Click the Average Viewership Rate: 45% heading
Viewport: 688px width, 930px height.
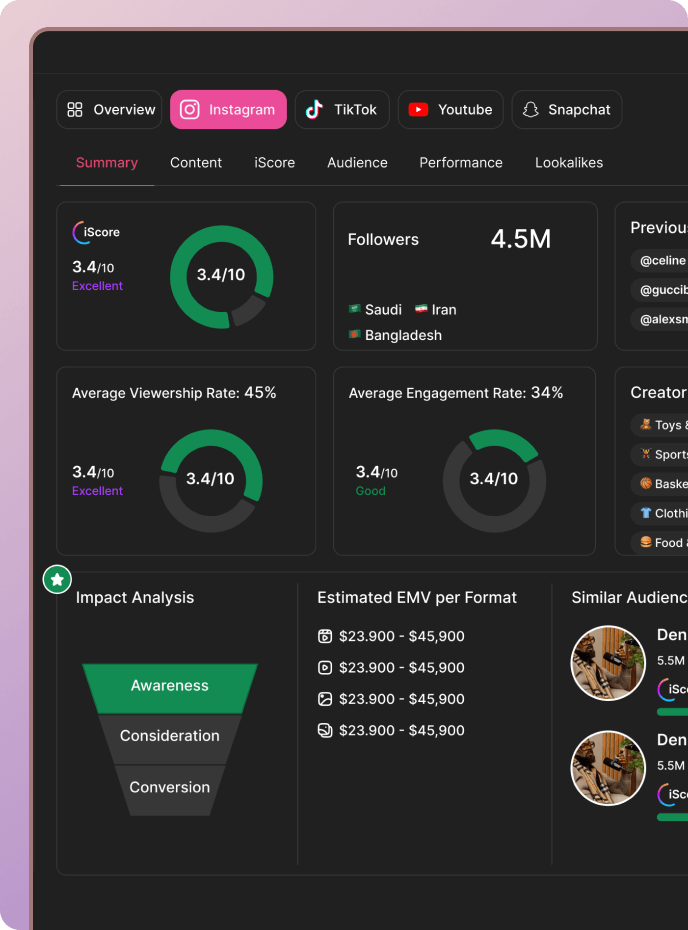point(174,393)
